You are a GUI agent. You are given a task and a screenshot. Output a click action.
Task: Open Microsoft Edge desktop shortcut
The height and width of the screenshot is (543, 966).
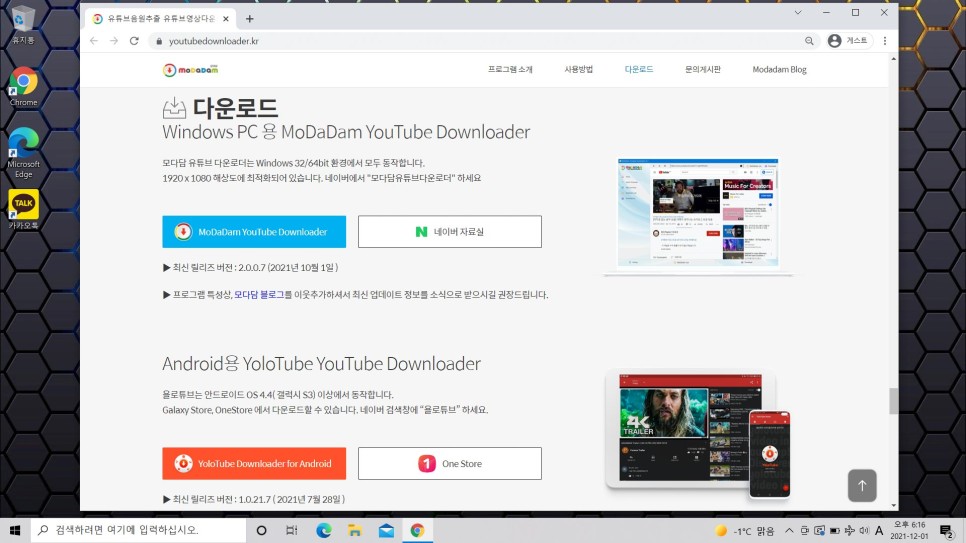(23, 153)
